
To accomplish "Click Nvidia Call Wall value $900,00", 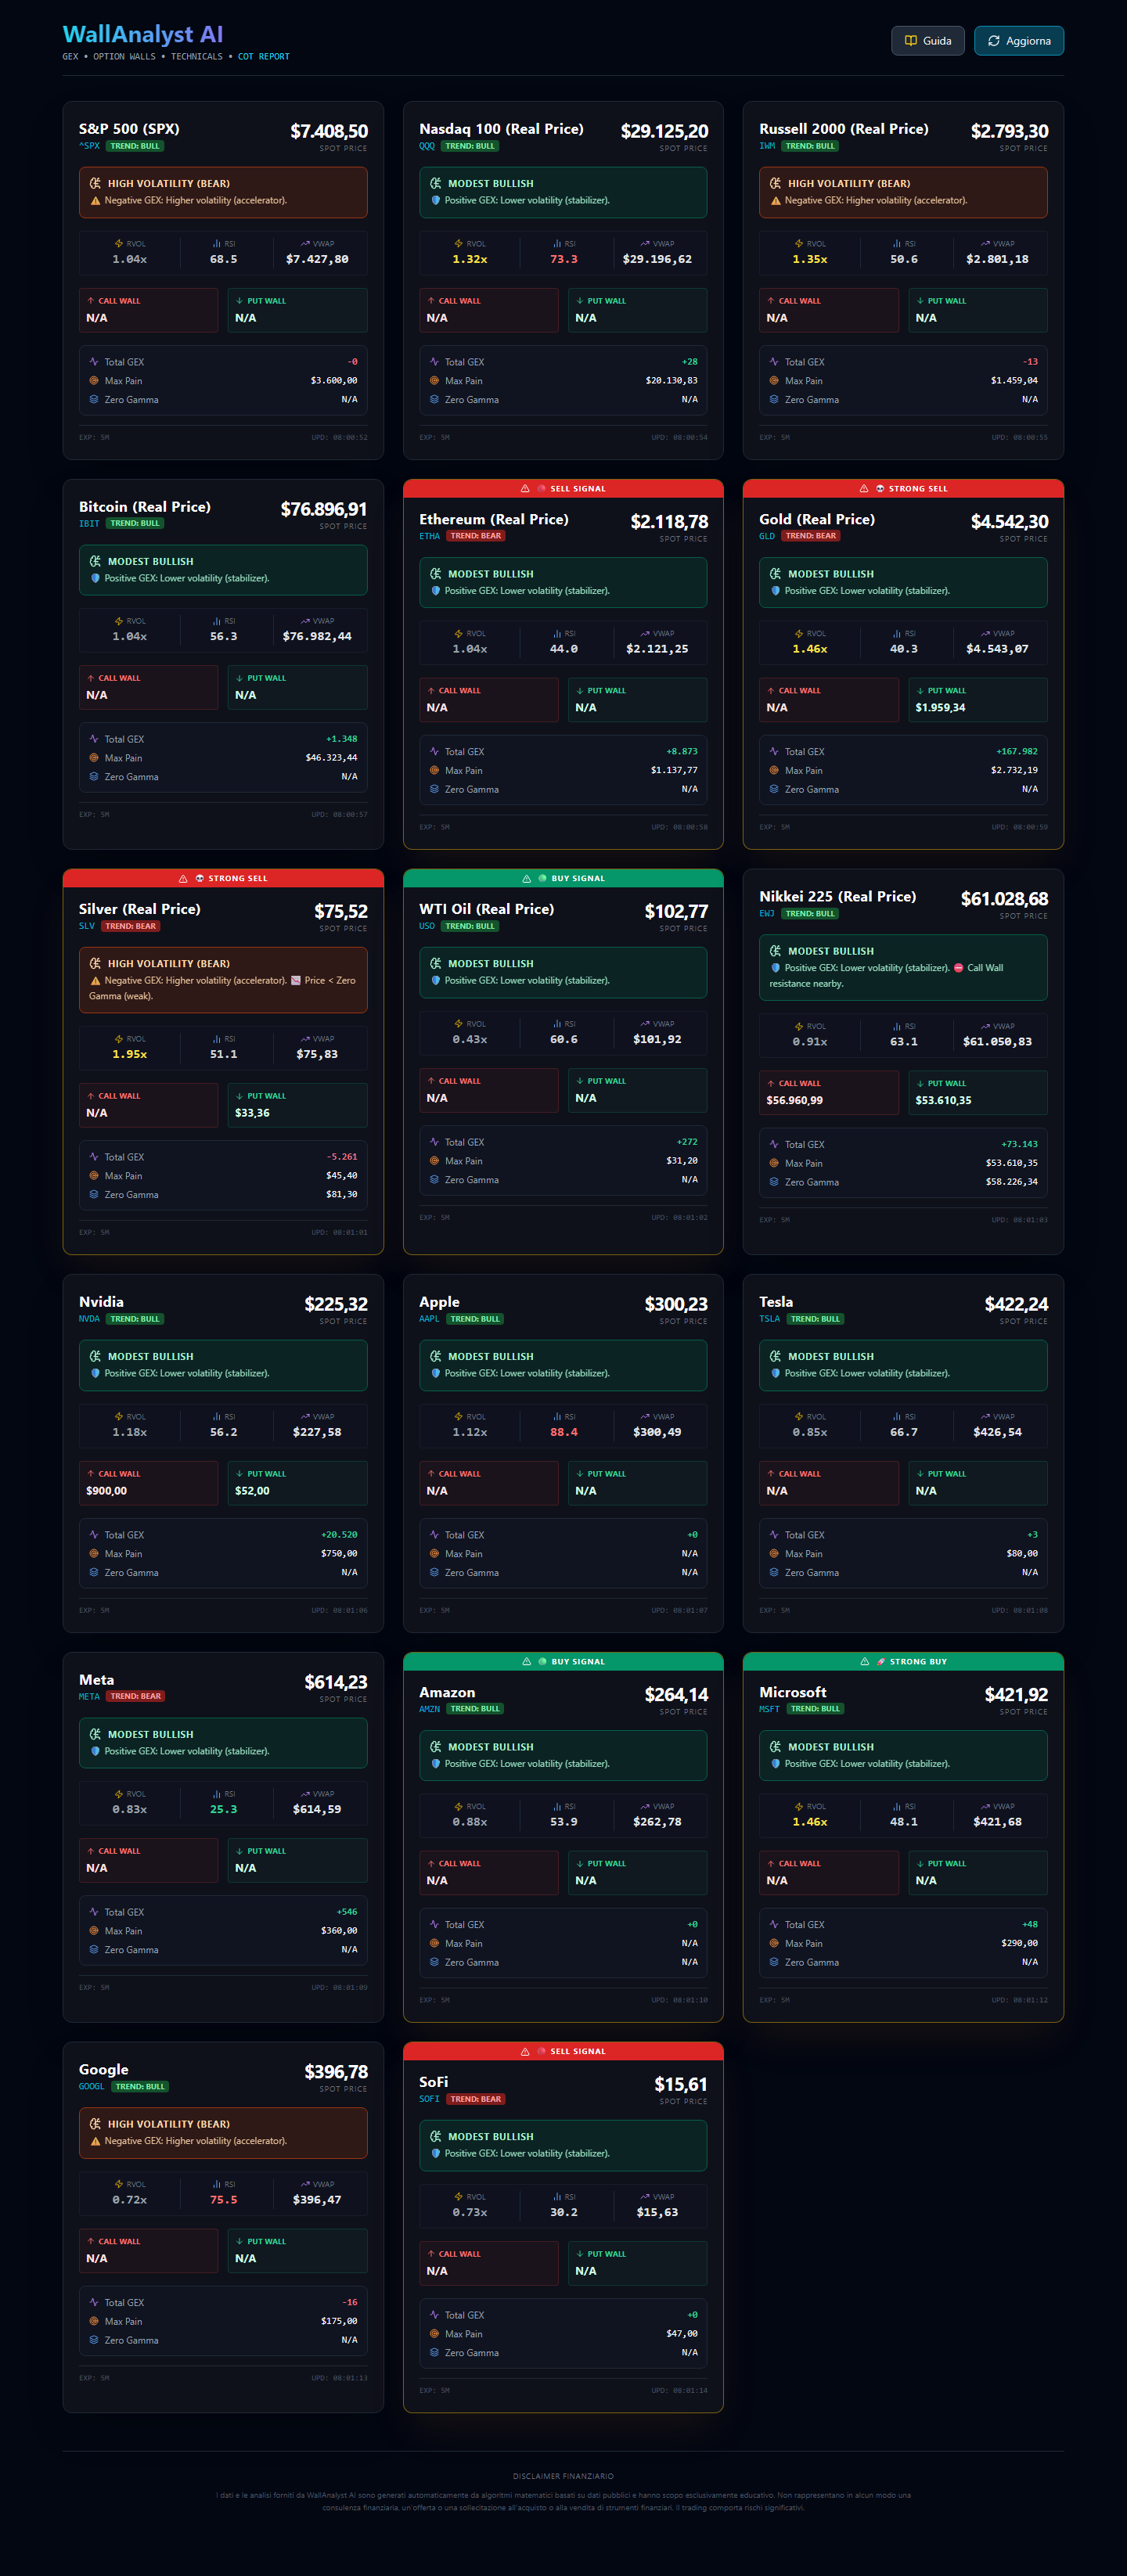I will (107, 1491).
